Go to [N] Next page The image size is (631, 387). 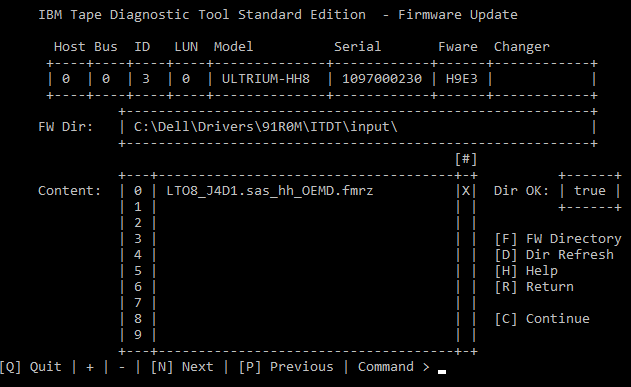pos(182,367)
